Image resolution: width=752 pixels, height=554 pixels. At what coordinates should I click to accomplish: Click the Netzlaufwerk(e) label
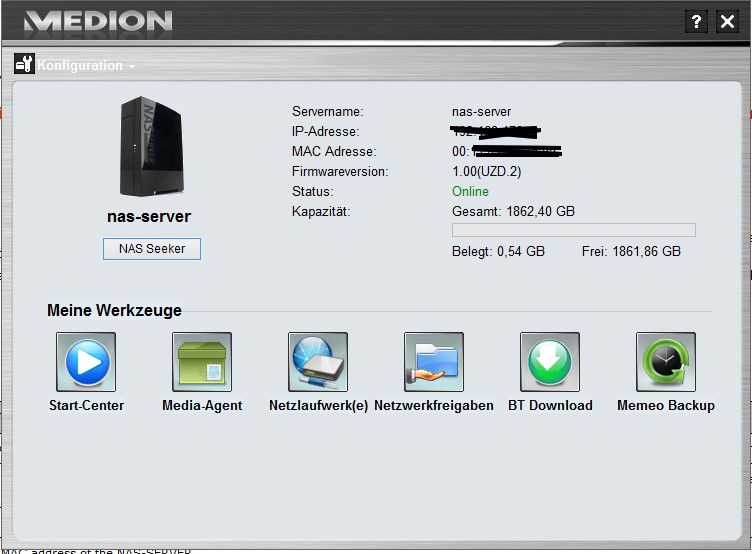coord(318,406)
